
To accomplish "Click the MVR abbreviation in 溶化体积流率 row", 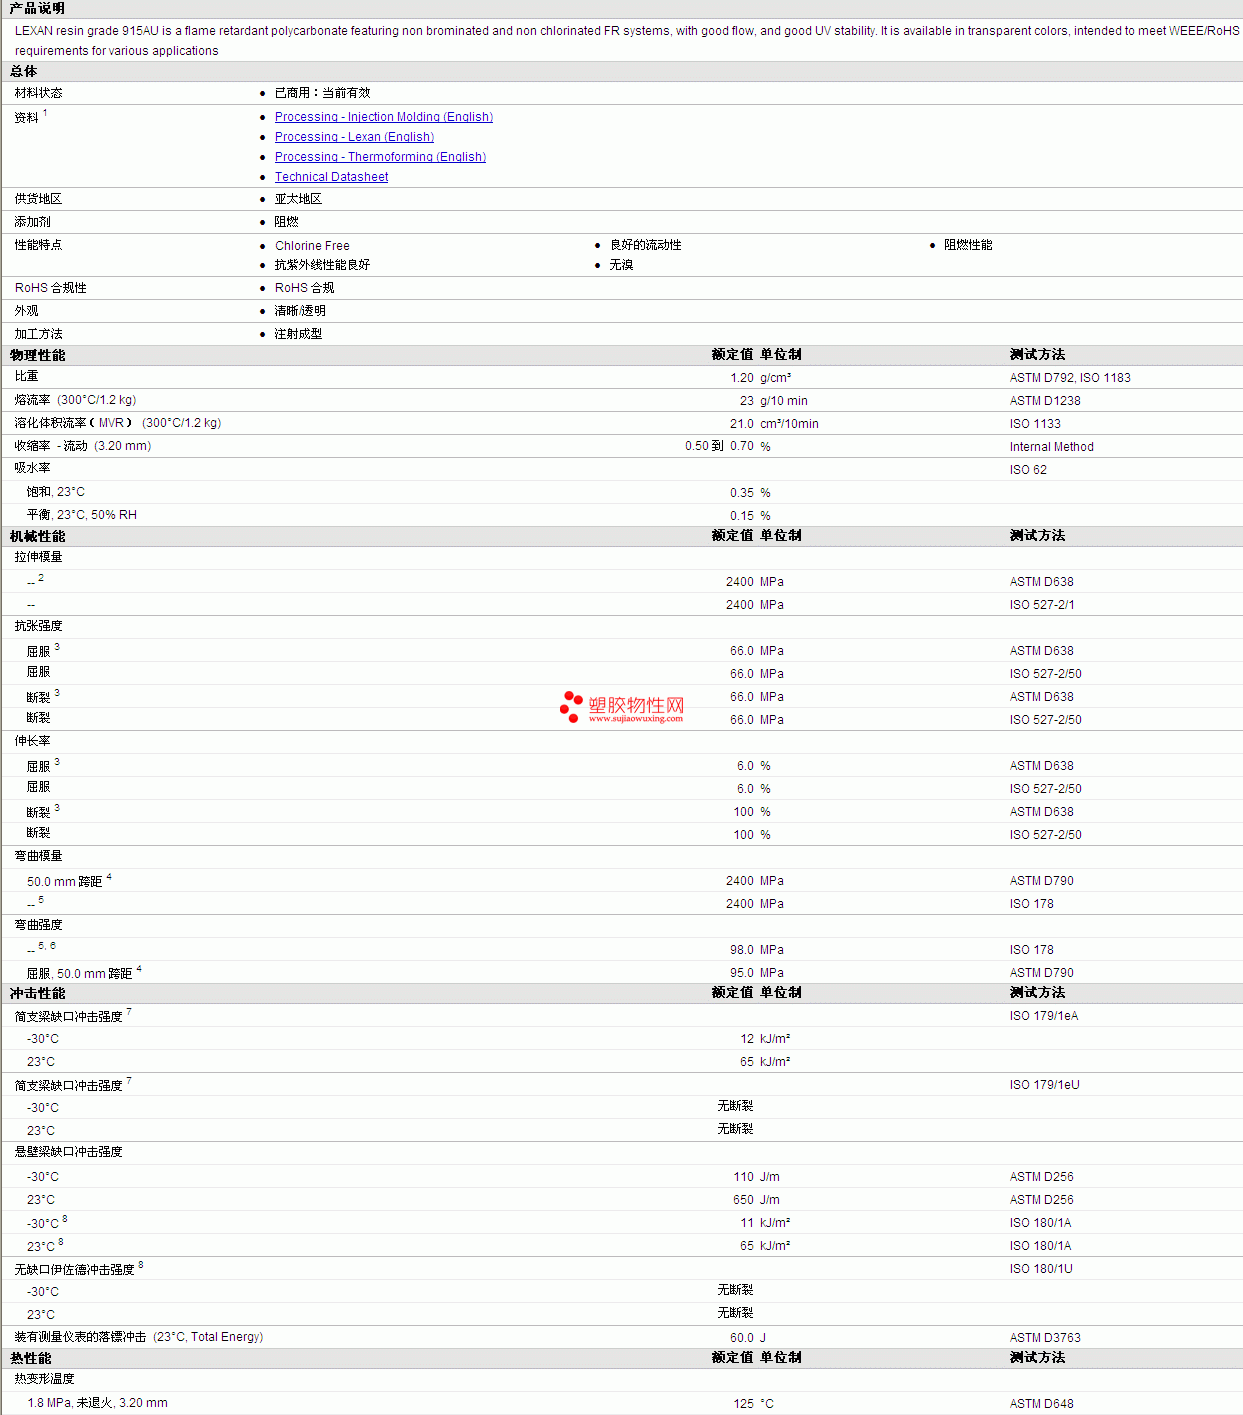I will tap(111, 423).
